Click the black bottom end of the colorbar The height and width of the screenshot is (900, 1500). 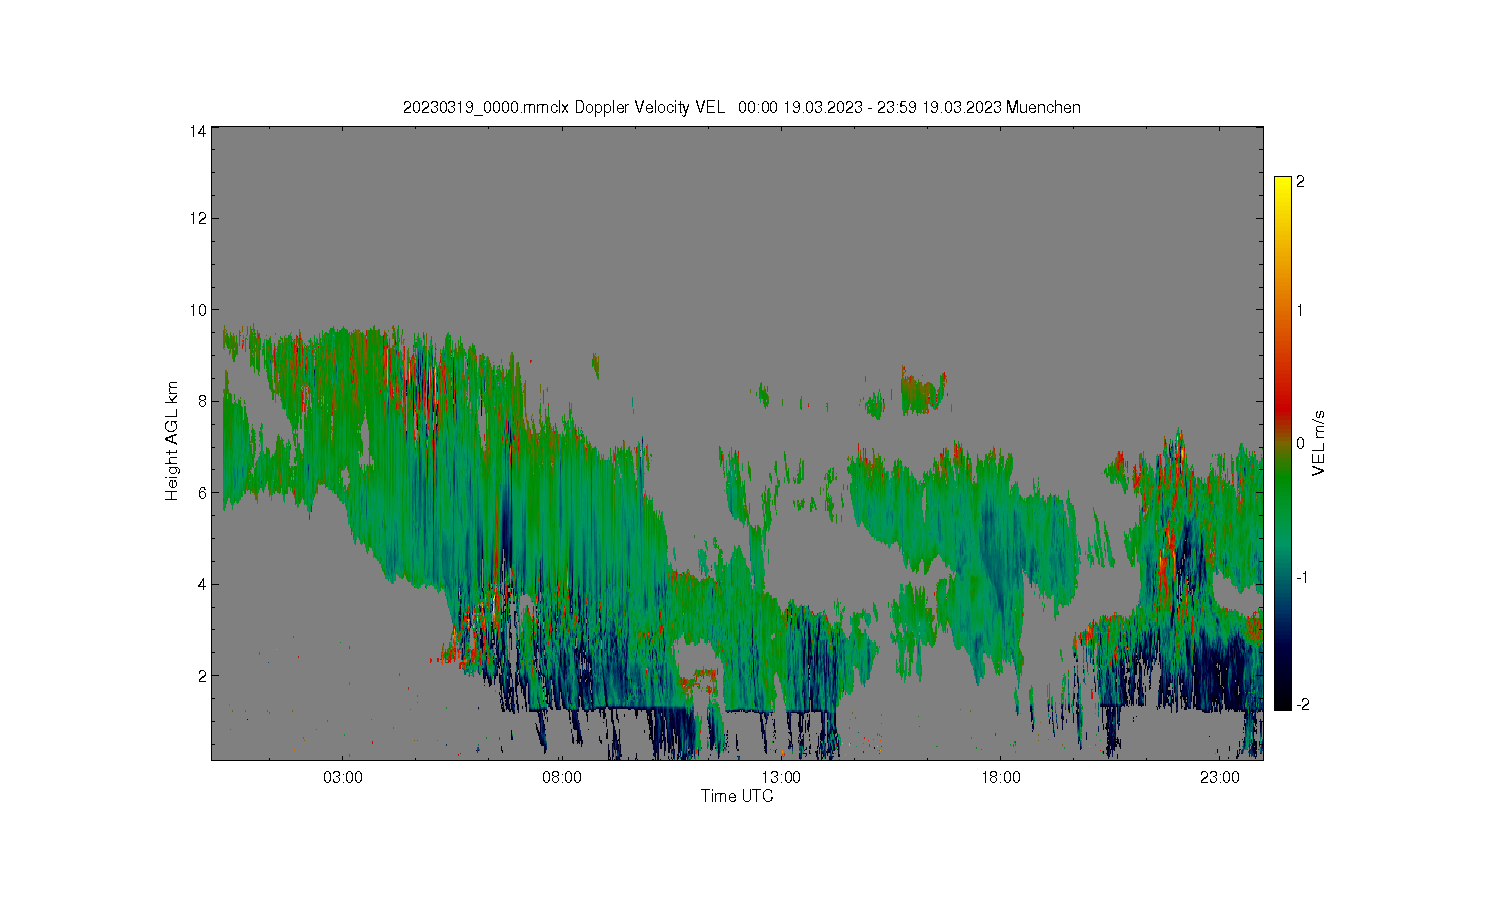[1283, 700]
